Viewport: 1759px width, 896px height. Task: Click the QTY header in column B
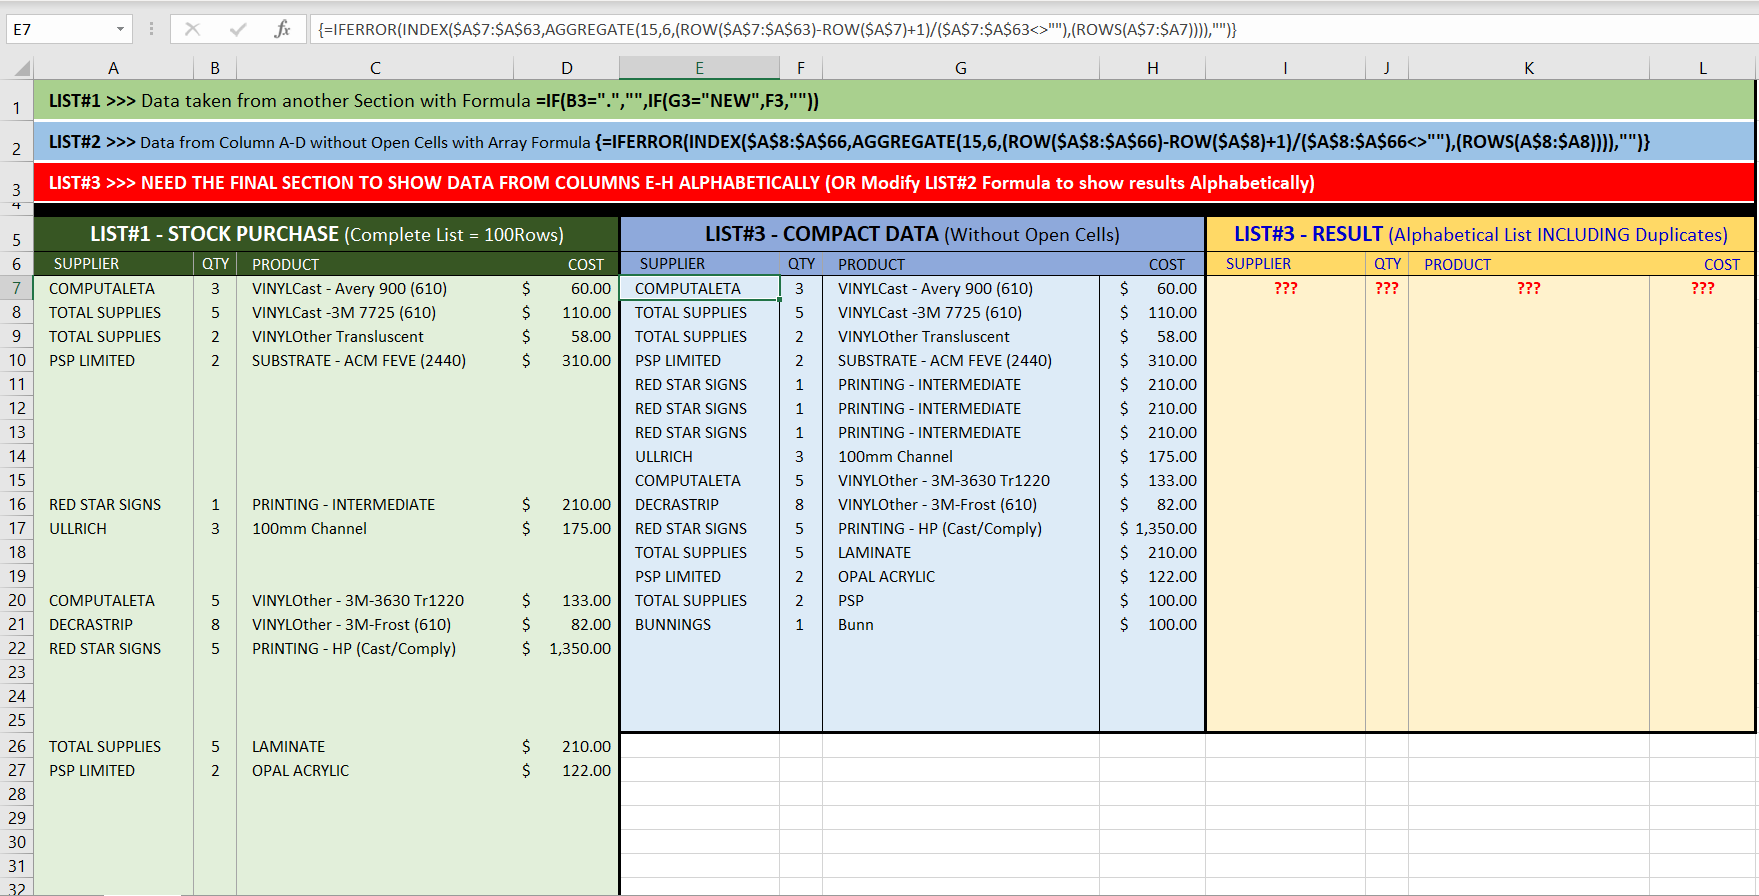pos(216,264)
